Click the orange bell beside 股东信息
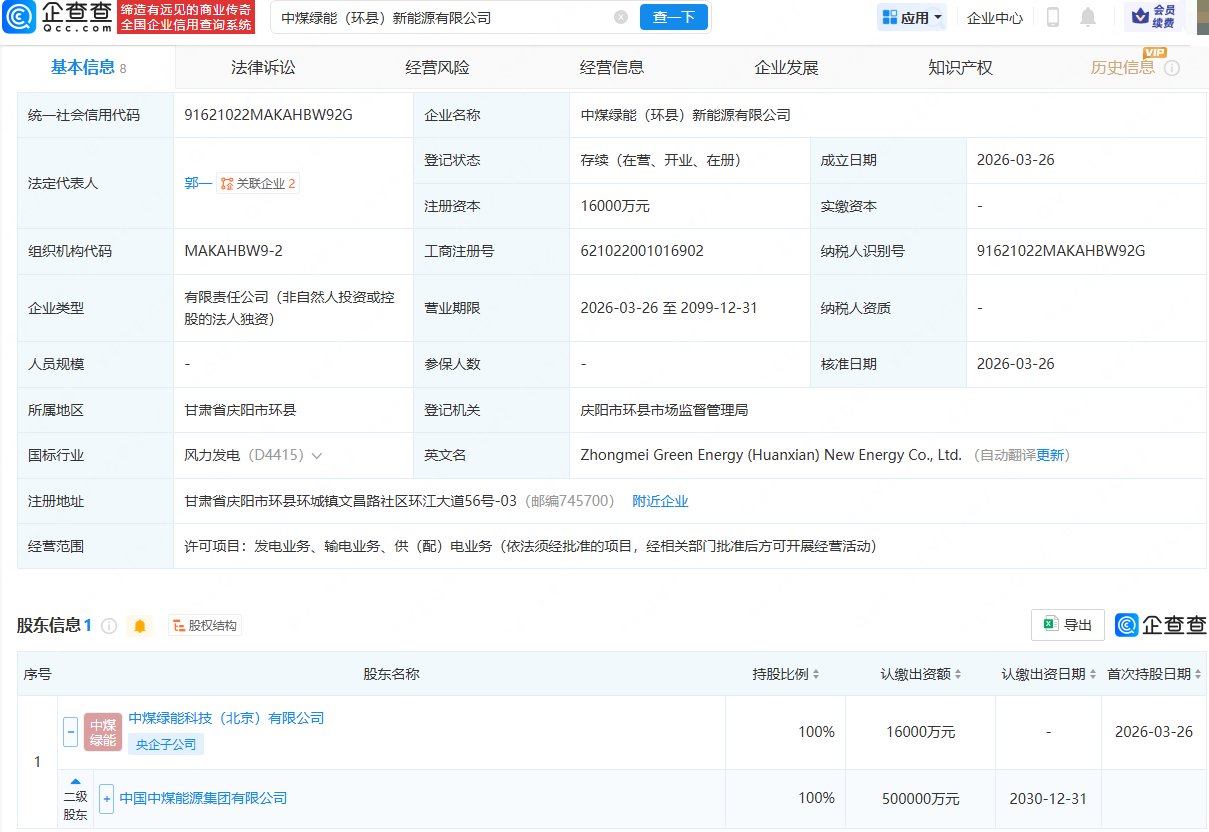The width and height of the screenshot is (1209, 832). point(140,625)
